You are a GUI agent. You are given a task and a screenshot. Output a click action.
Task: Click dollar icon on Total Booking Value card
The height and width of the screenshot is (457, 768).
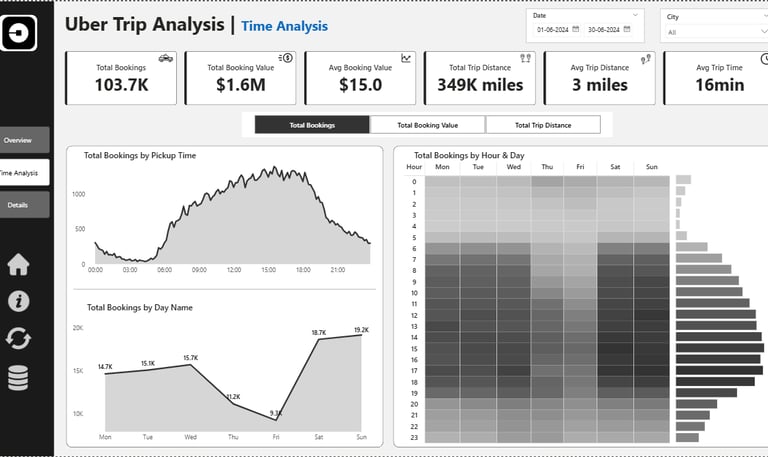(286, 58)
